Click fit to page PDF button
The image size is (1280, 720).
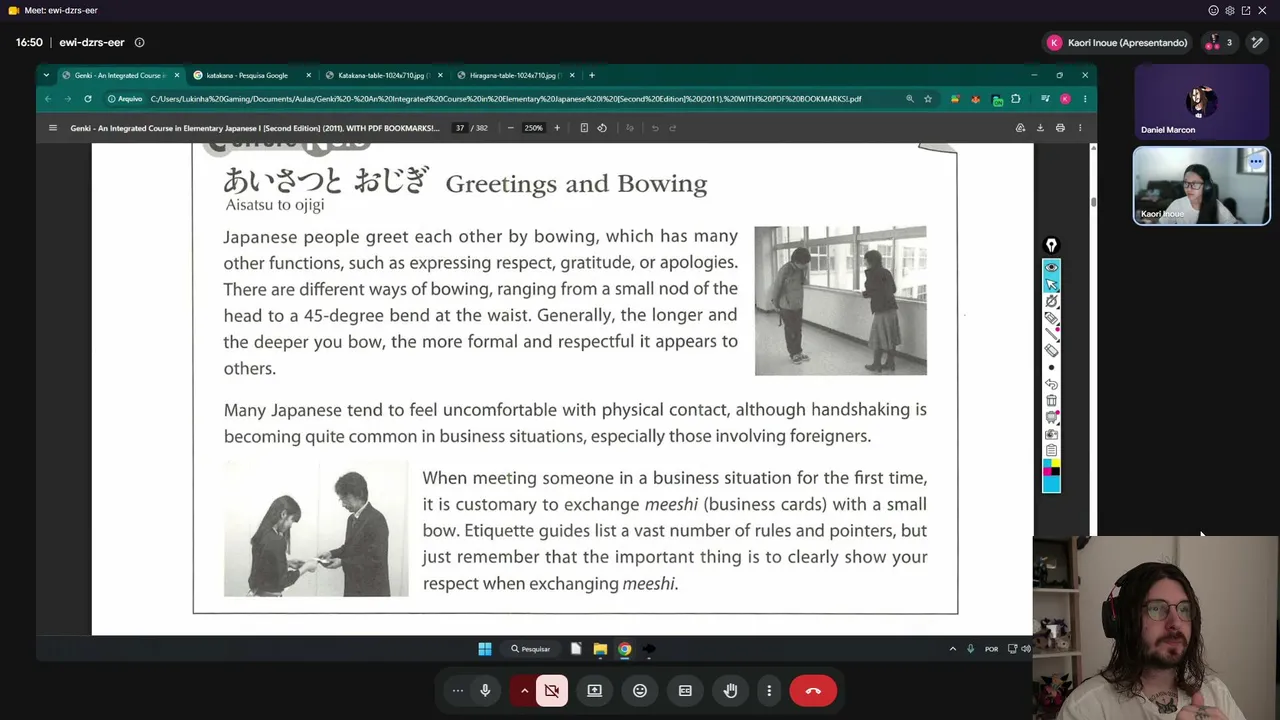584,128
